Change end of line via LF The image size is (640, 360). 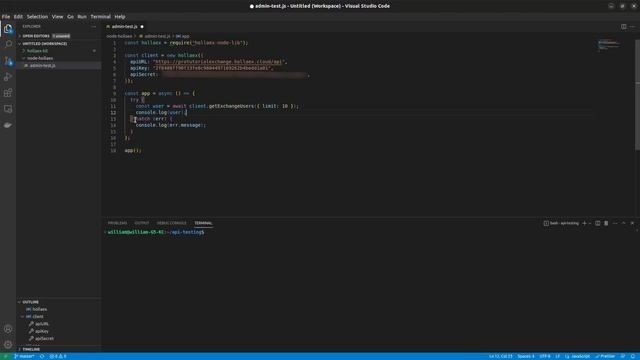point(558,356)
